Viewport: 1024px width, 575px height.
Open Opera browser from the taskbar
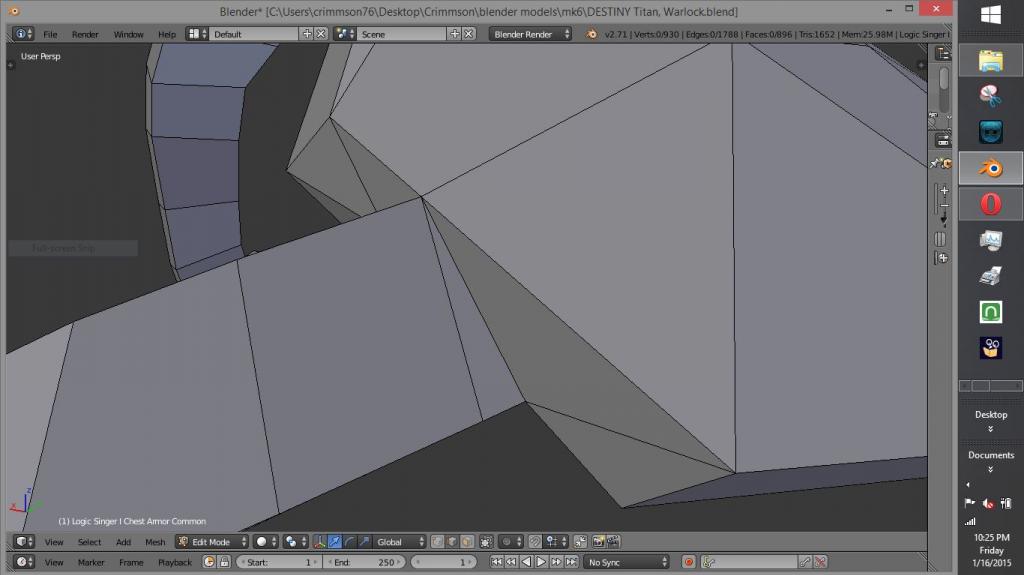(990, 204)
